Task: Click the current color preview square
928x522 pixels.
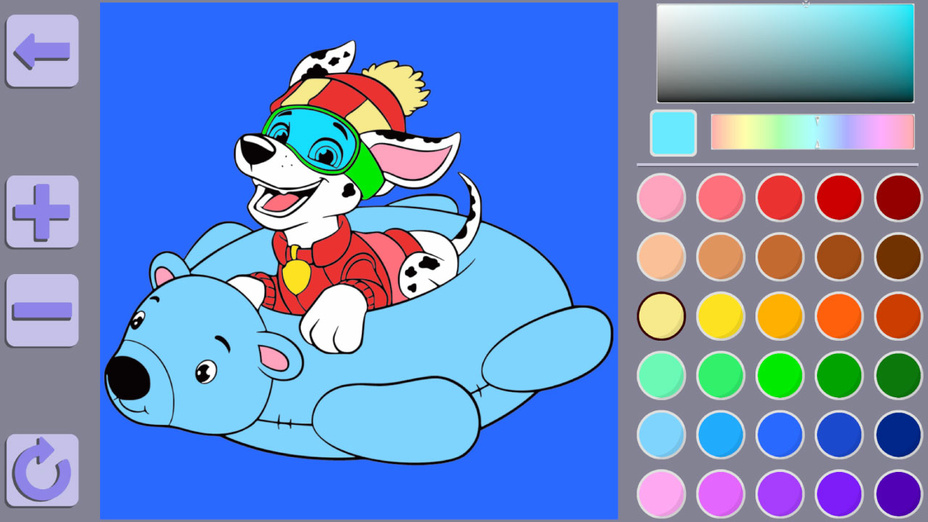Action: point(673,133)
